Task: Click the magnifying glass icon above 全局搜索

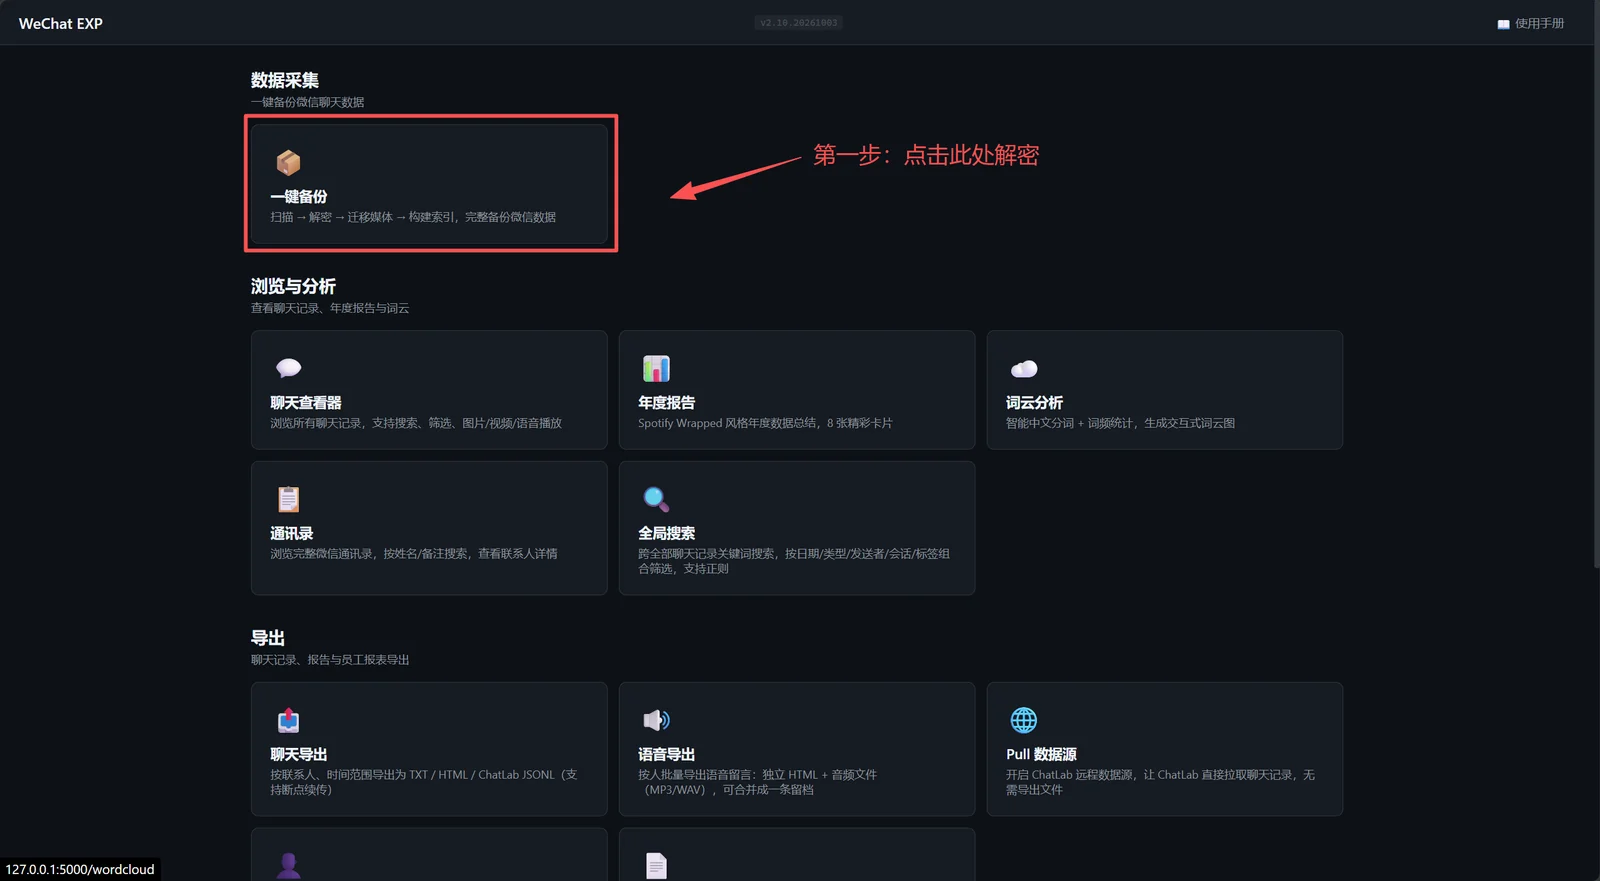Action: [x=656, y=499]
